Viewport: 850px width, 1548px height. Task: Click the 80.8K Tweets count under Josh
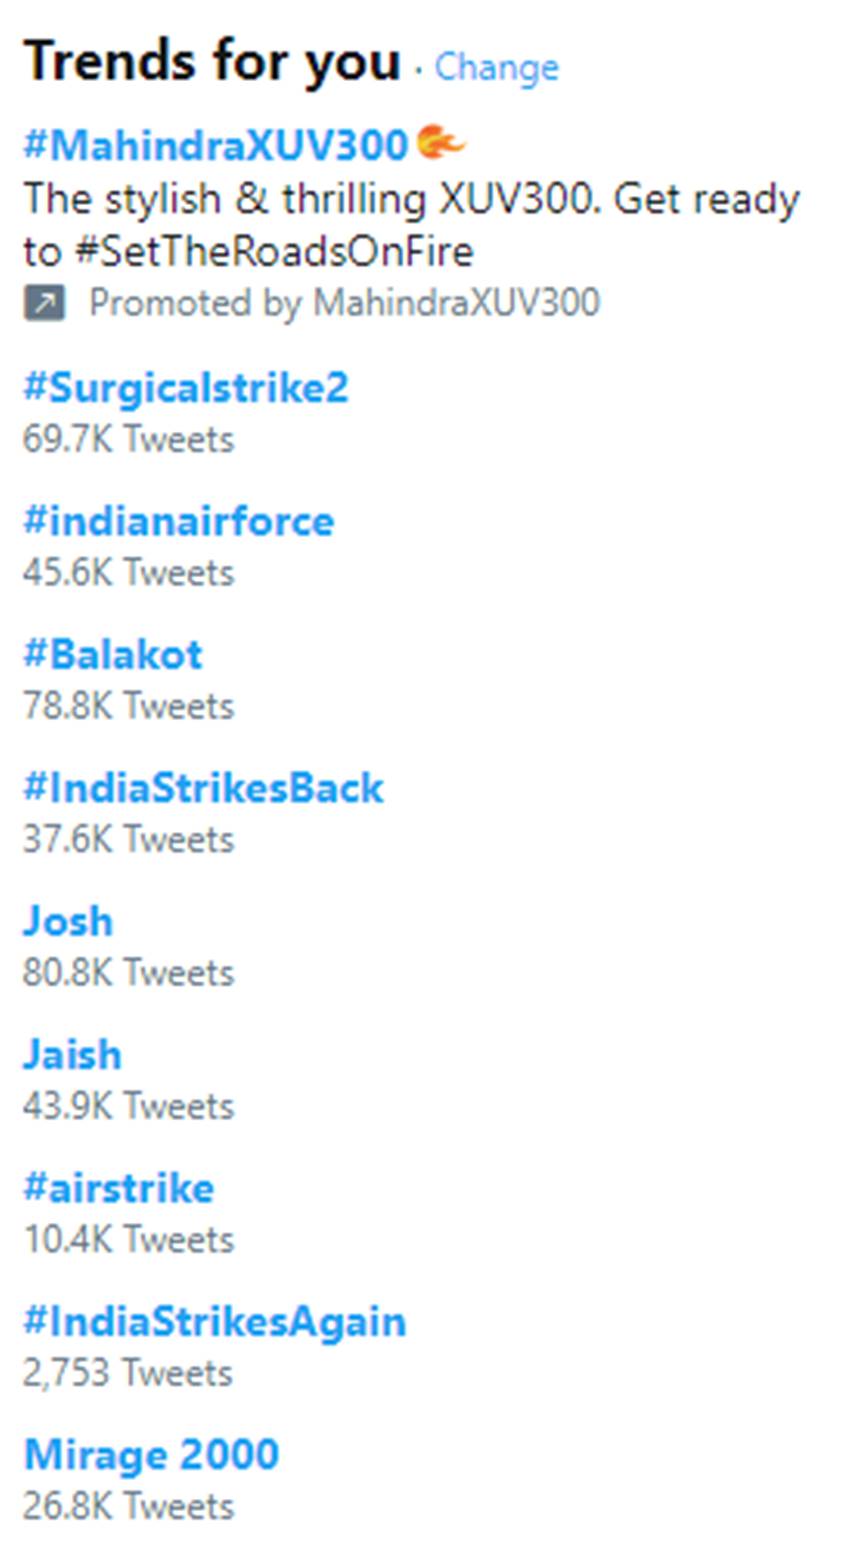click(128, 972)
